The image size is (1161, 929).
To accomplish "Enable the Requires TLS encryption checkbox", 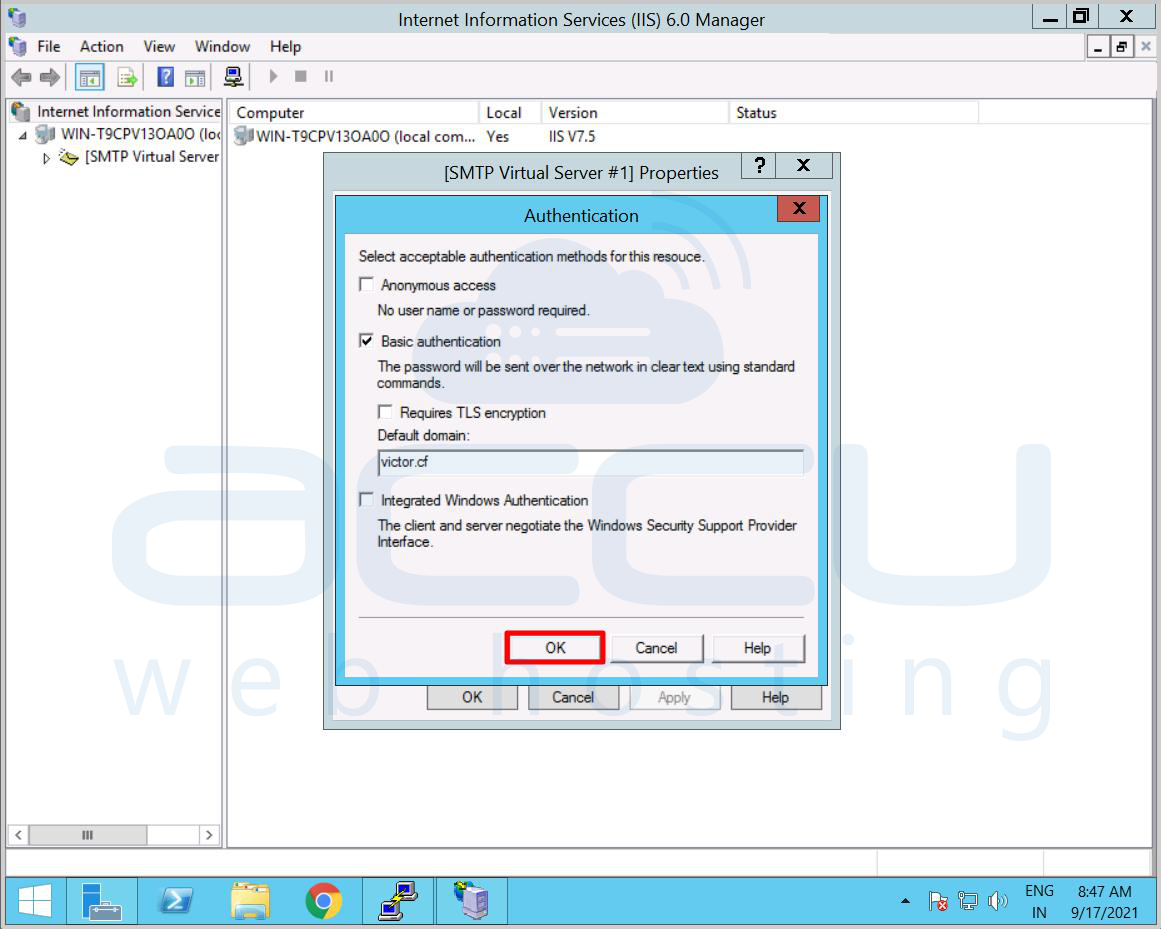I will coord(385,412).
